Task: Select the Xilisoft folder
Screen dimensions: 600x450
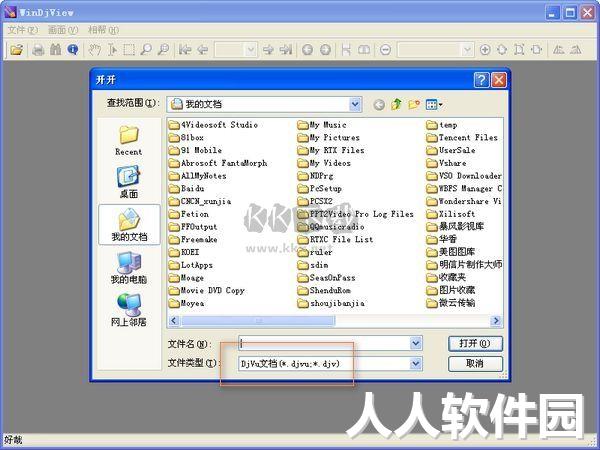Action: pos(451,214)
